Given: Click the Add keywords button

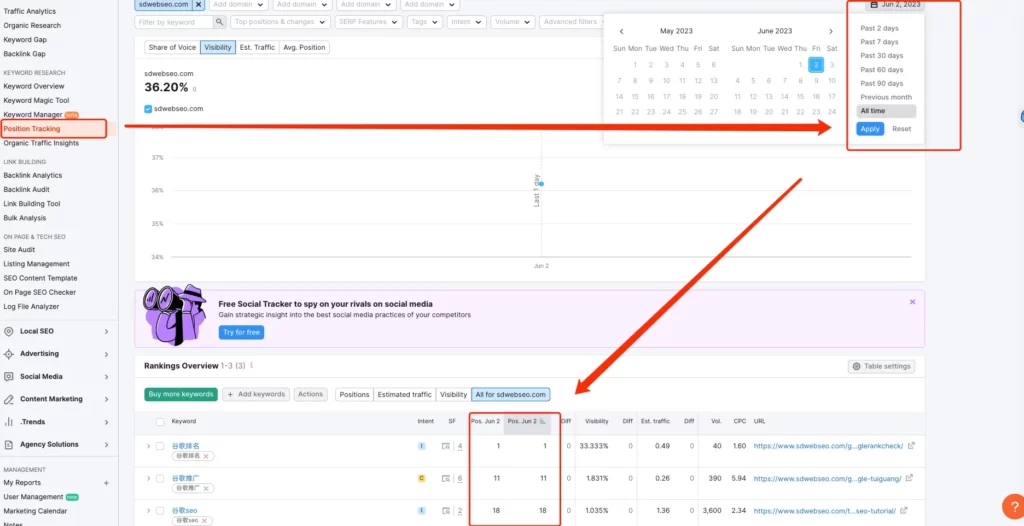Looking at the screenshot, I should (256, 395).
